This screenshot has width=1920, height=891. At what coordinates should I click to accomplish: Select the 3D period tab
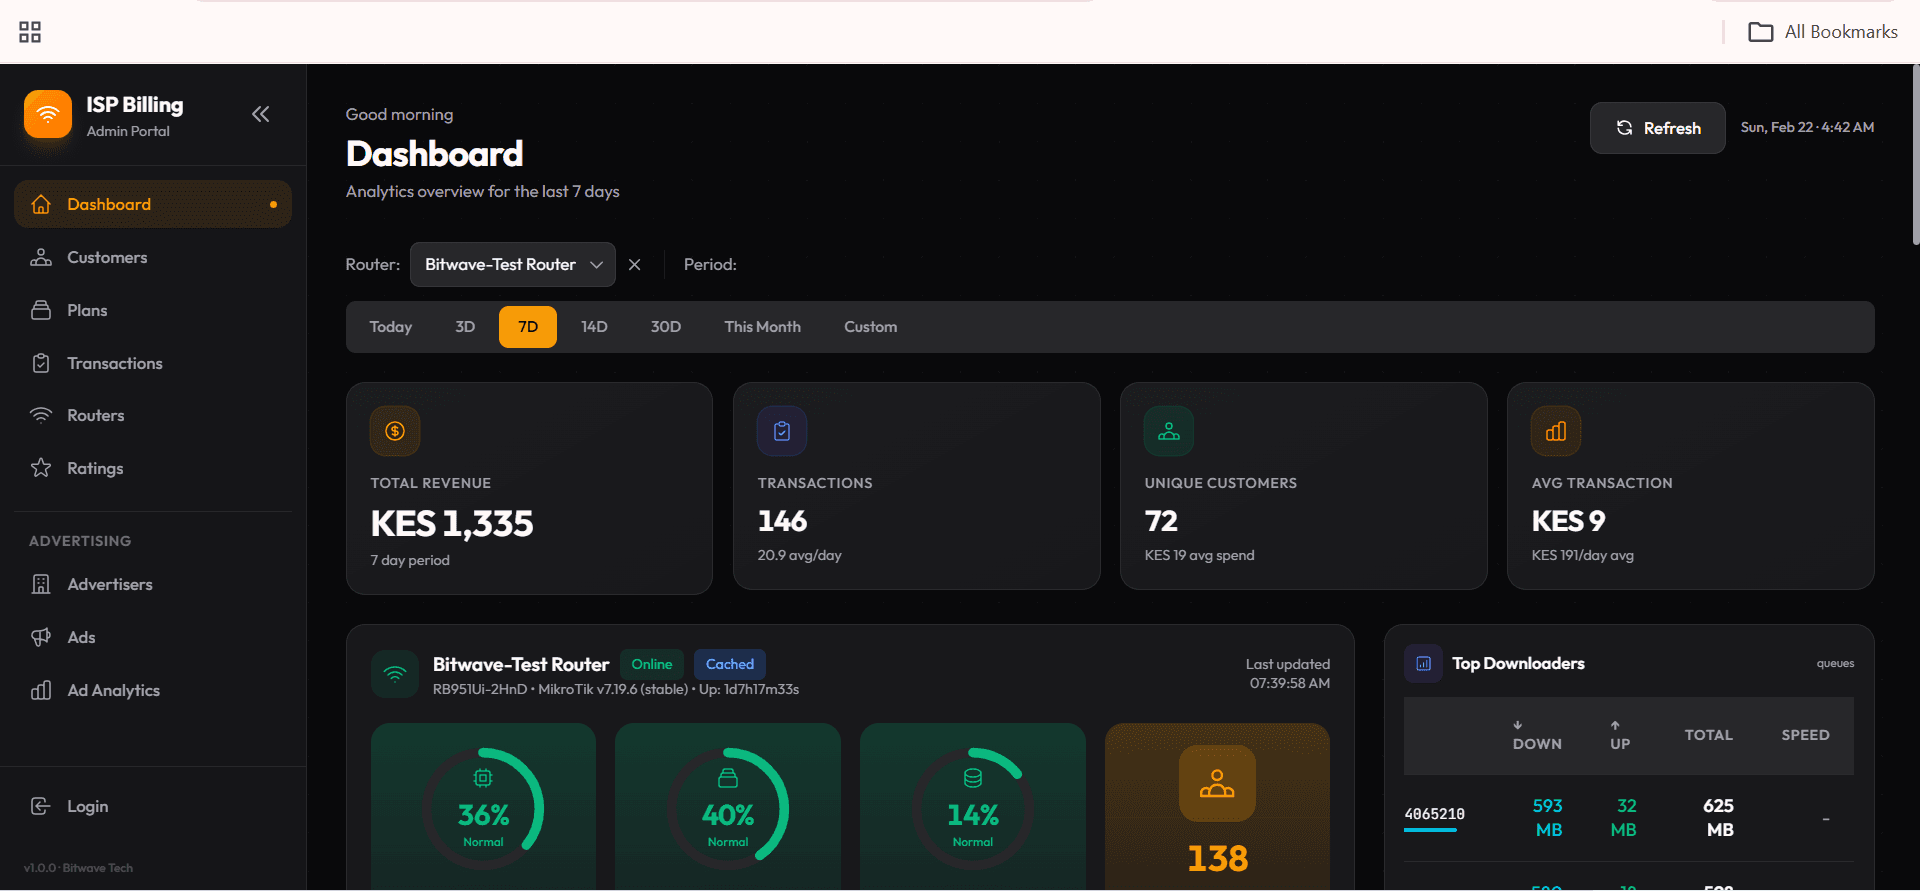tap(465, 327)
